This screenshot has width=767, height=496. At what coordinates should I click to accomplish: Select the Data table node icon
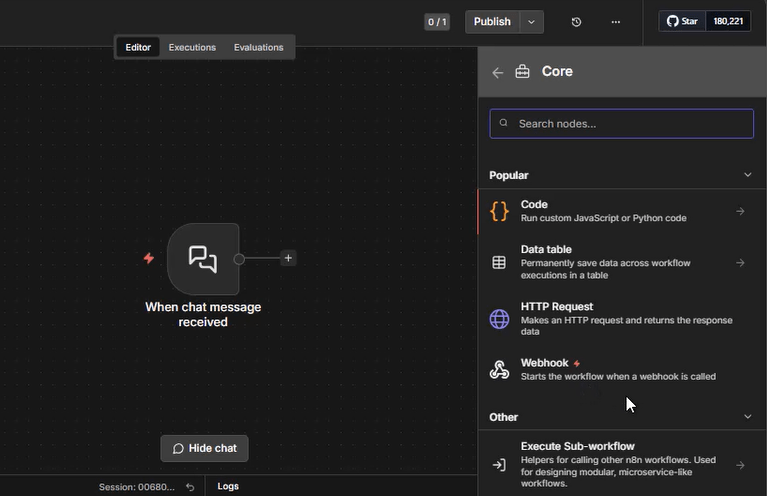tap(499, 263)
